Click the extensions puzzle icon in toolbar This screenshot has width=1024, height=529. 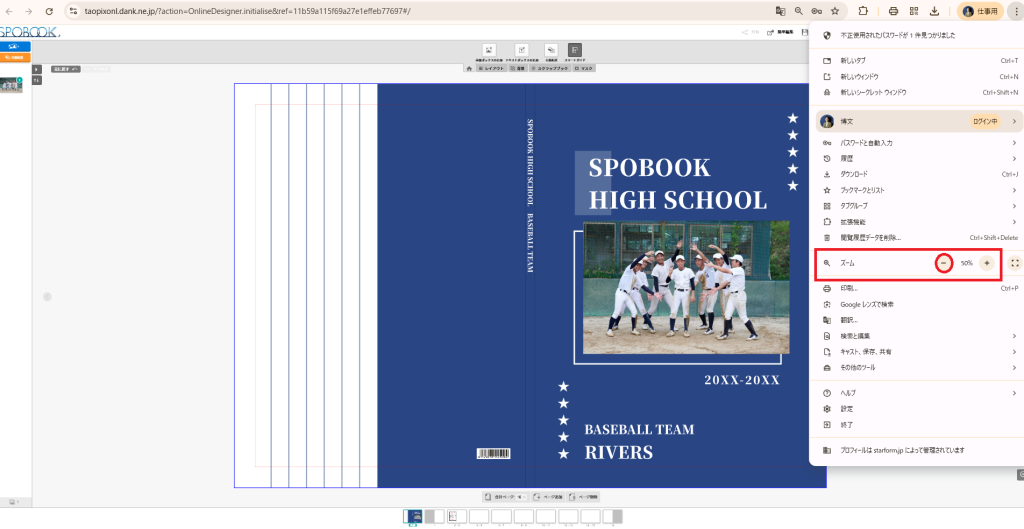tap(863, 11)
